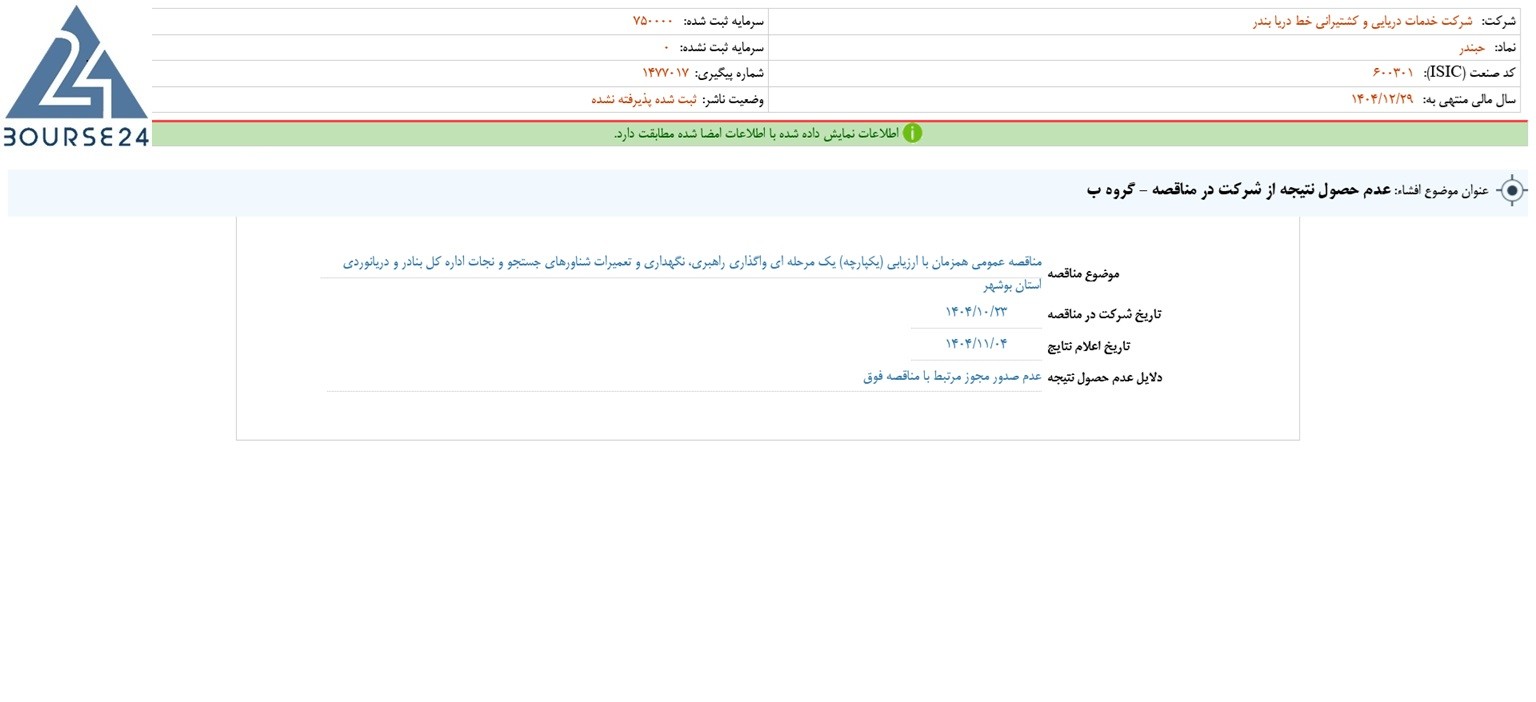Click the label سال مالی منتهی به
The height and width of the screenshot is (702, 1536).
1470,99
